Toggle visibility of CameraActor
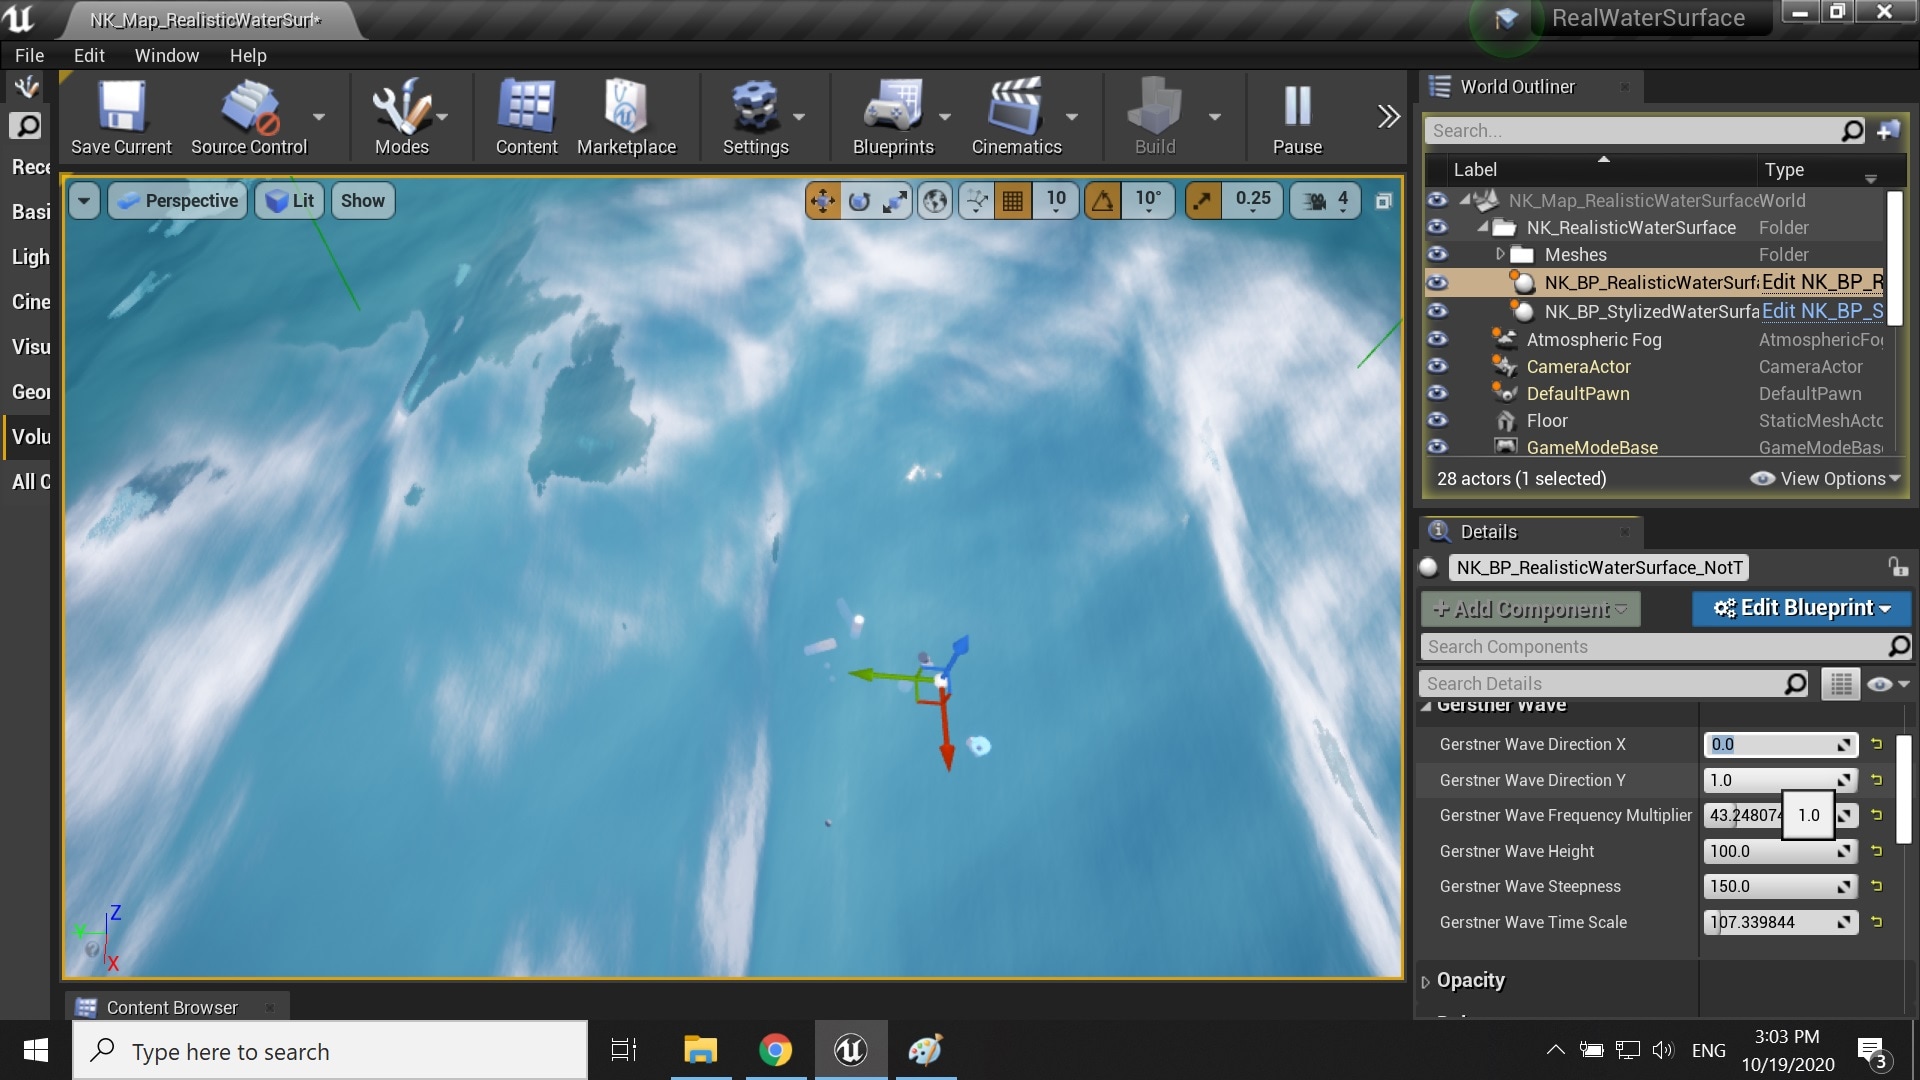Viewport: 1920px width, 1080px height. [x=1438, y=367]
